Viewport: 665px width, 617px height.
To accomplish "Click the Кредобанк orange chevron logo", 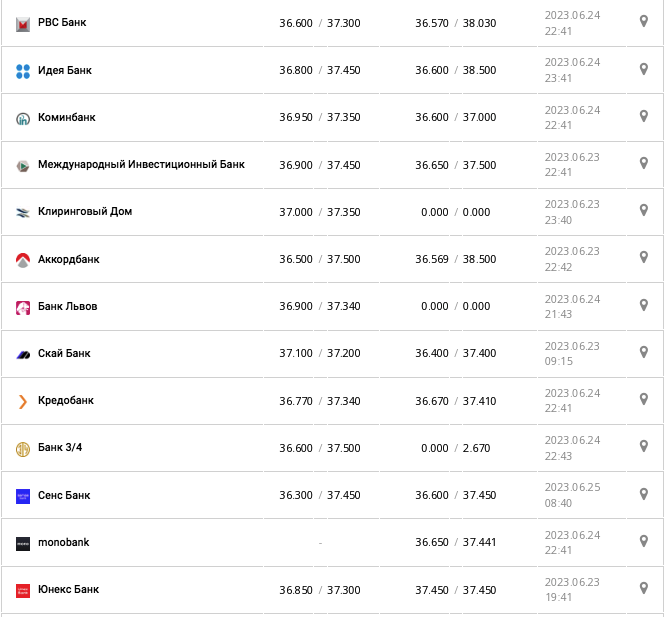I will (23, 401).
